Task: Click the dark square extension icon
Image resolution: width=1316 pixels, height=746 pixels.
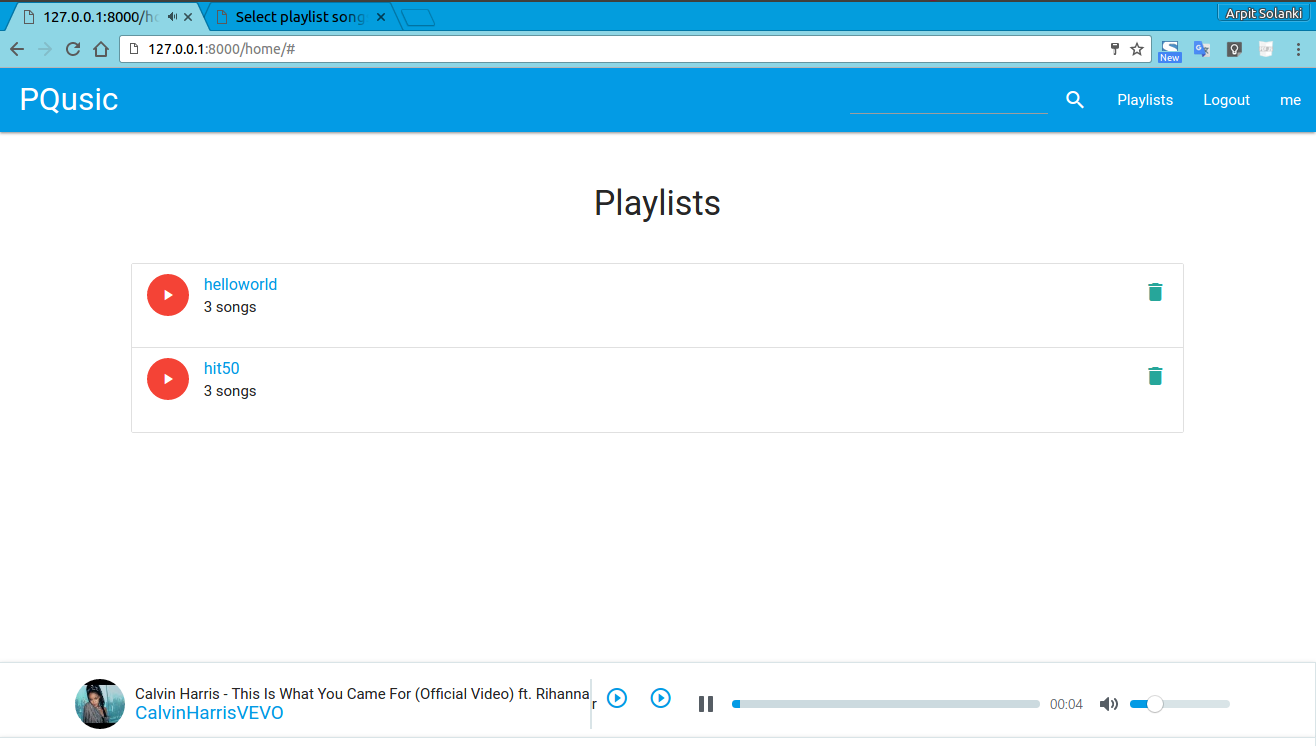Action: [x=1234, y=49]
